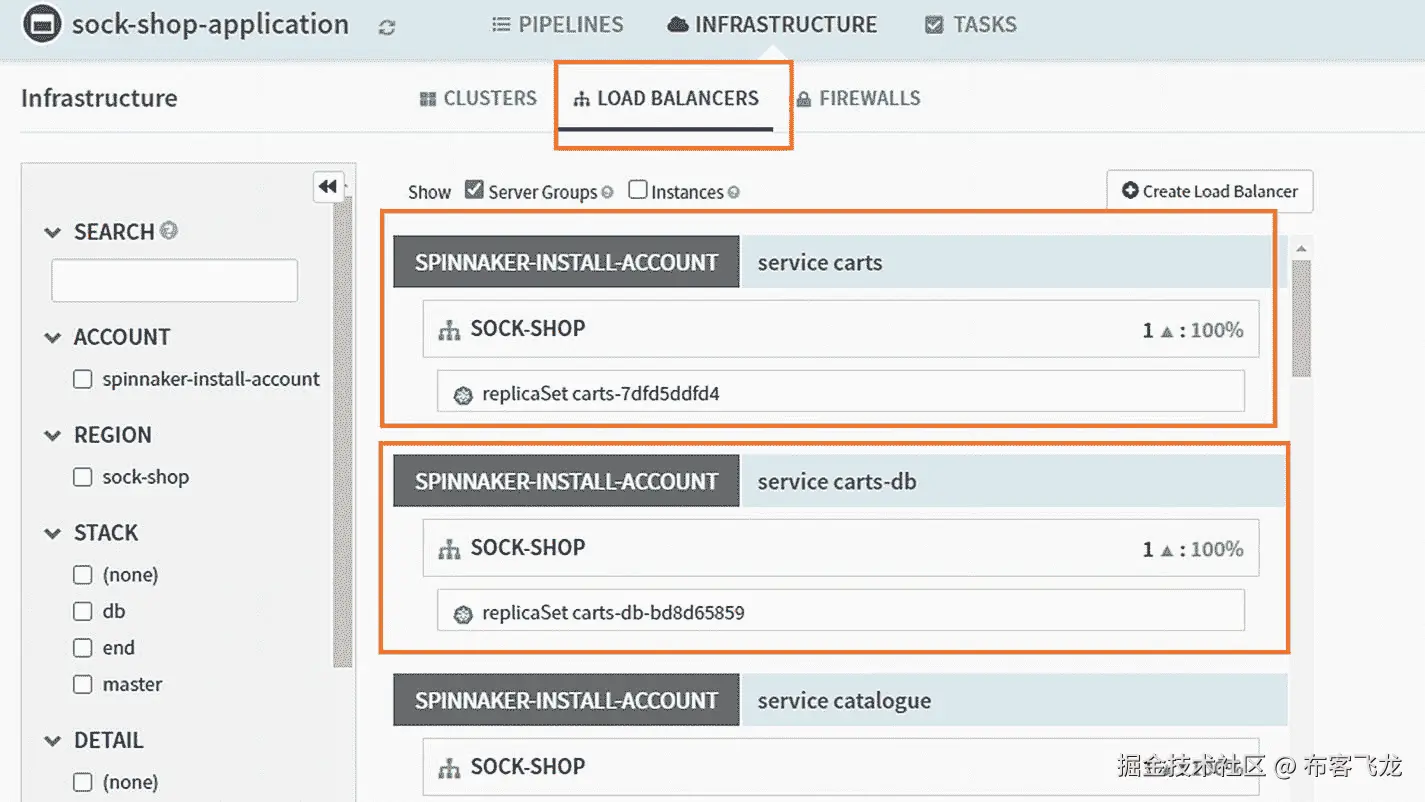Open replicaSet carts-db-bd8d65859 link
This screenshot has height=802, width=1425.
click(x=613, y=612)
